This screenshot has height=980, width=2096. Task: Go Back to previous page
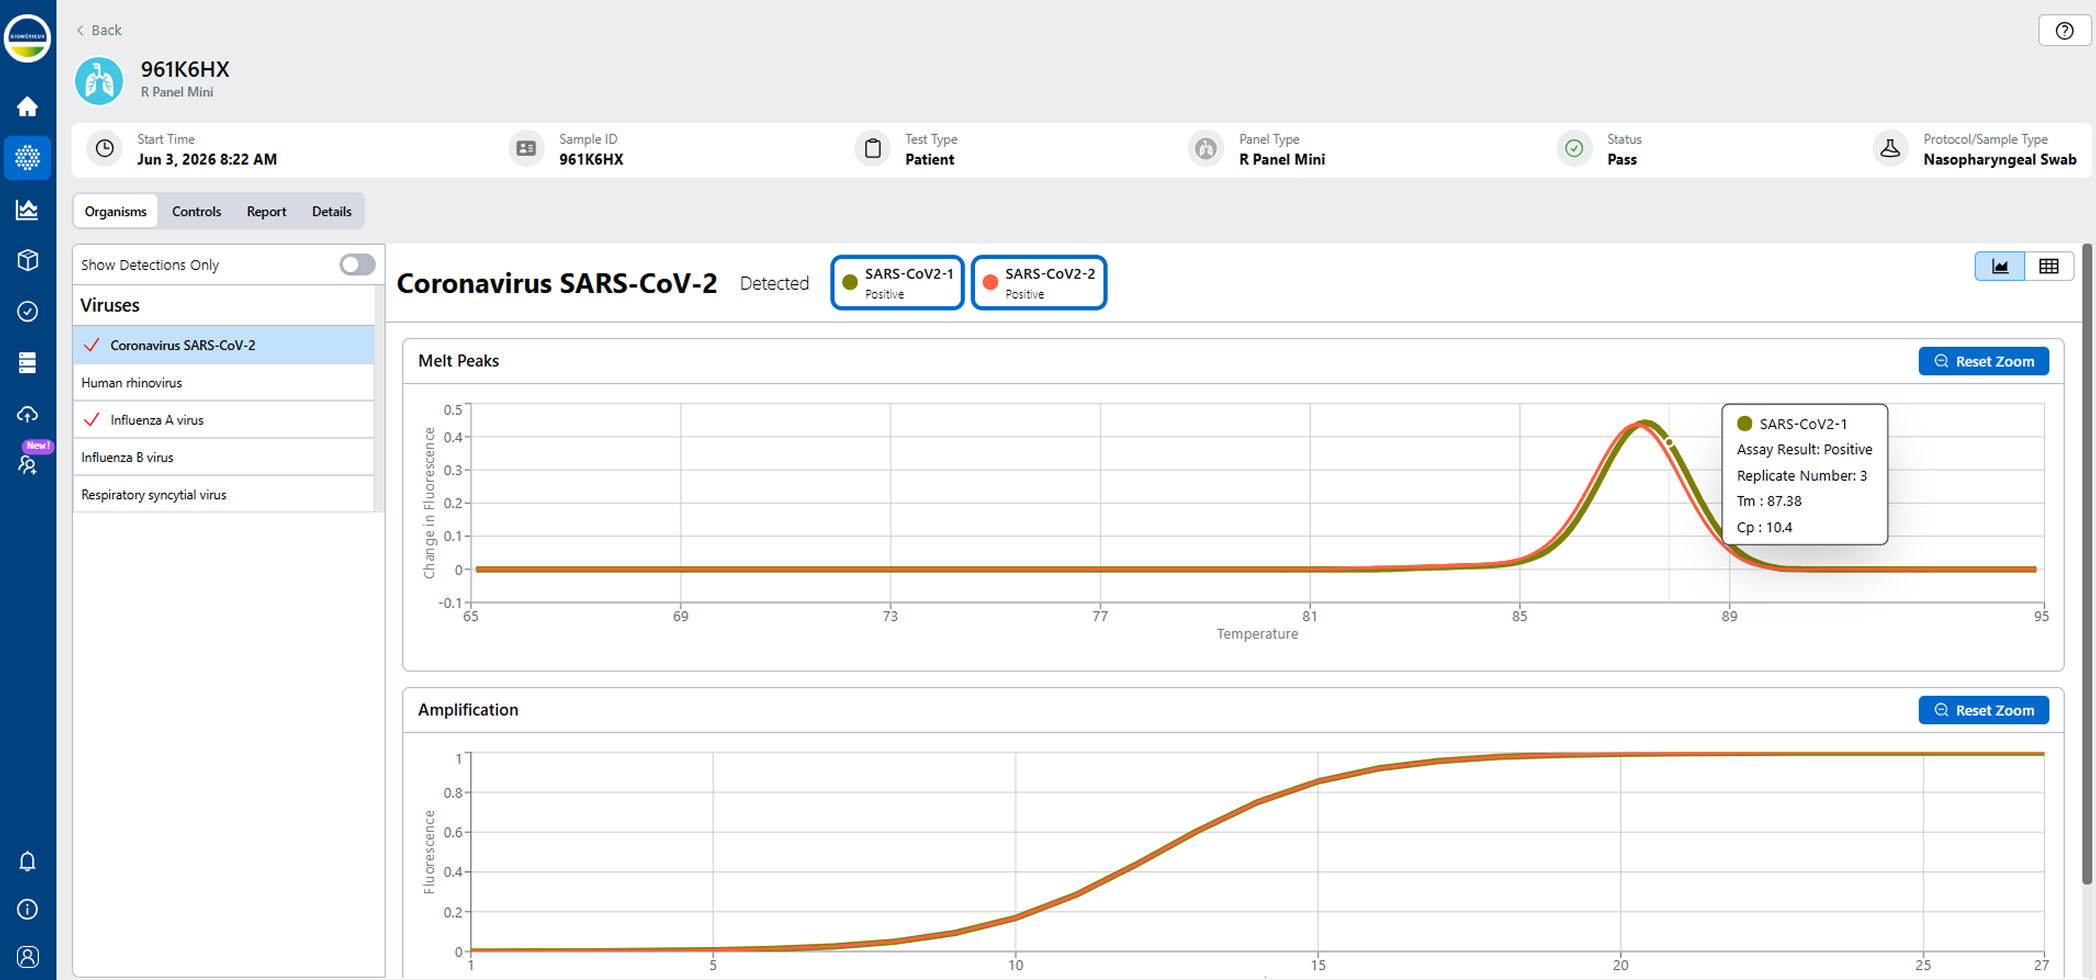(x=99, y=30)
